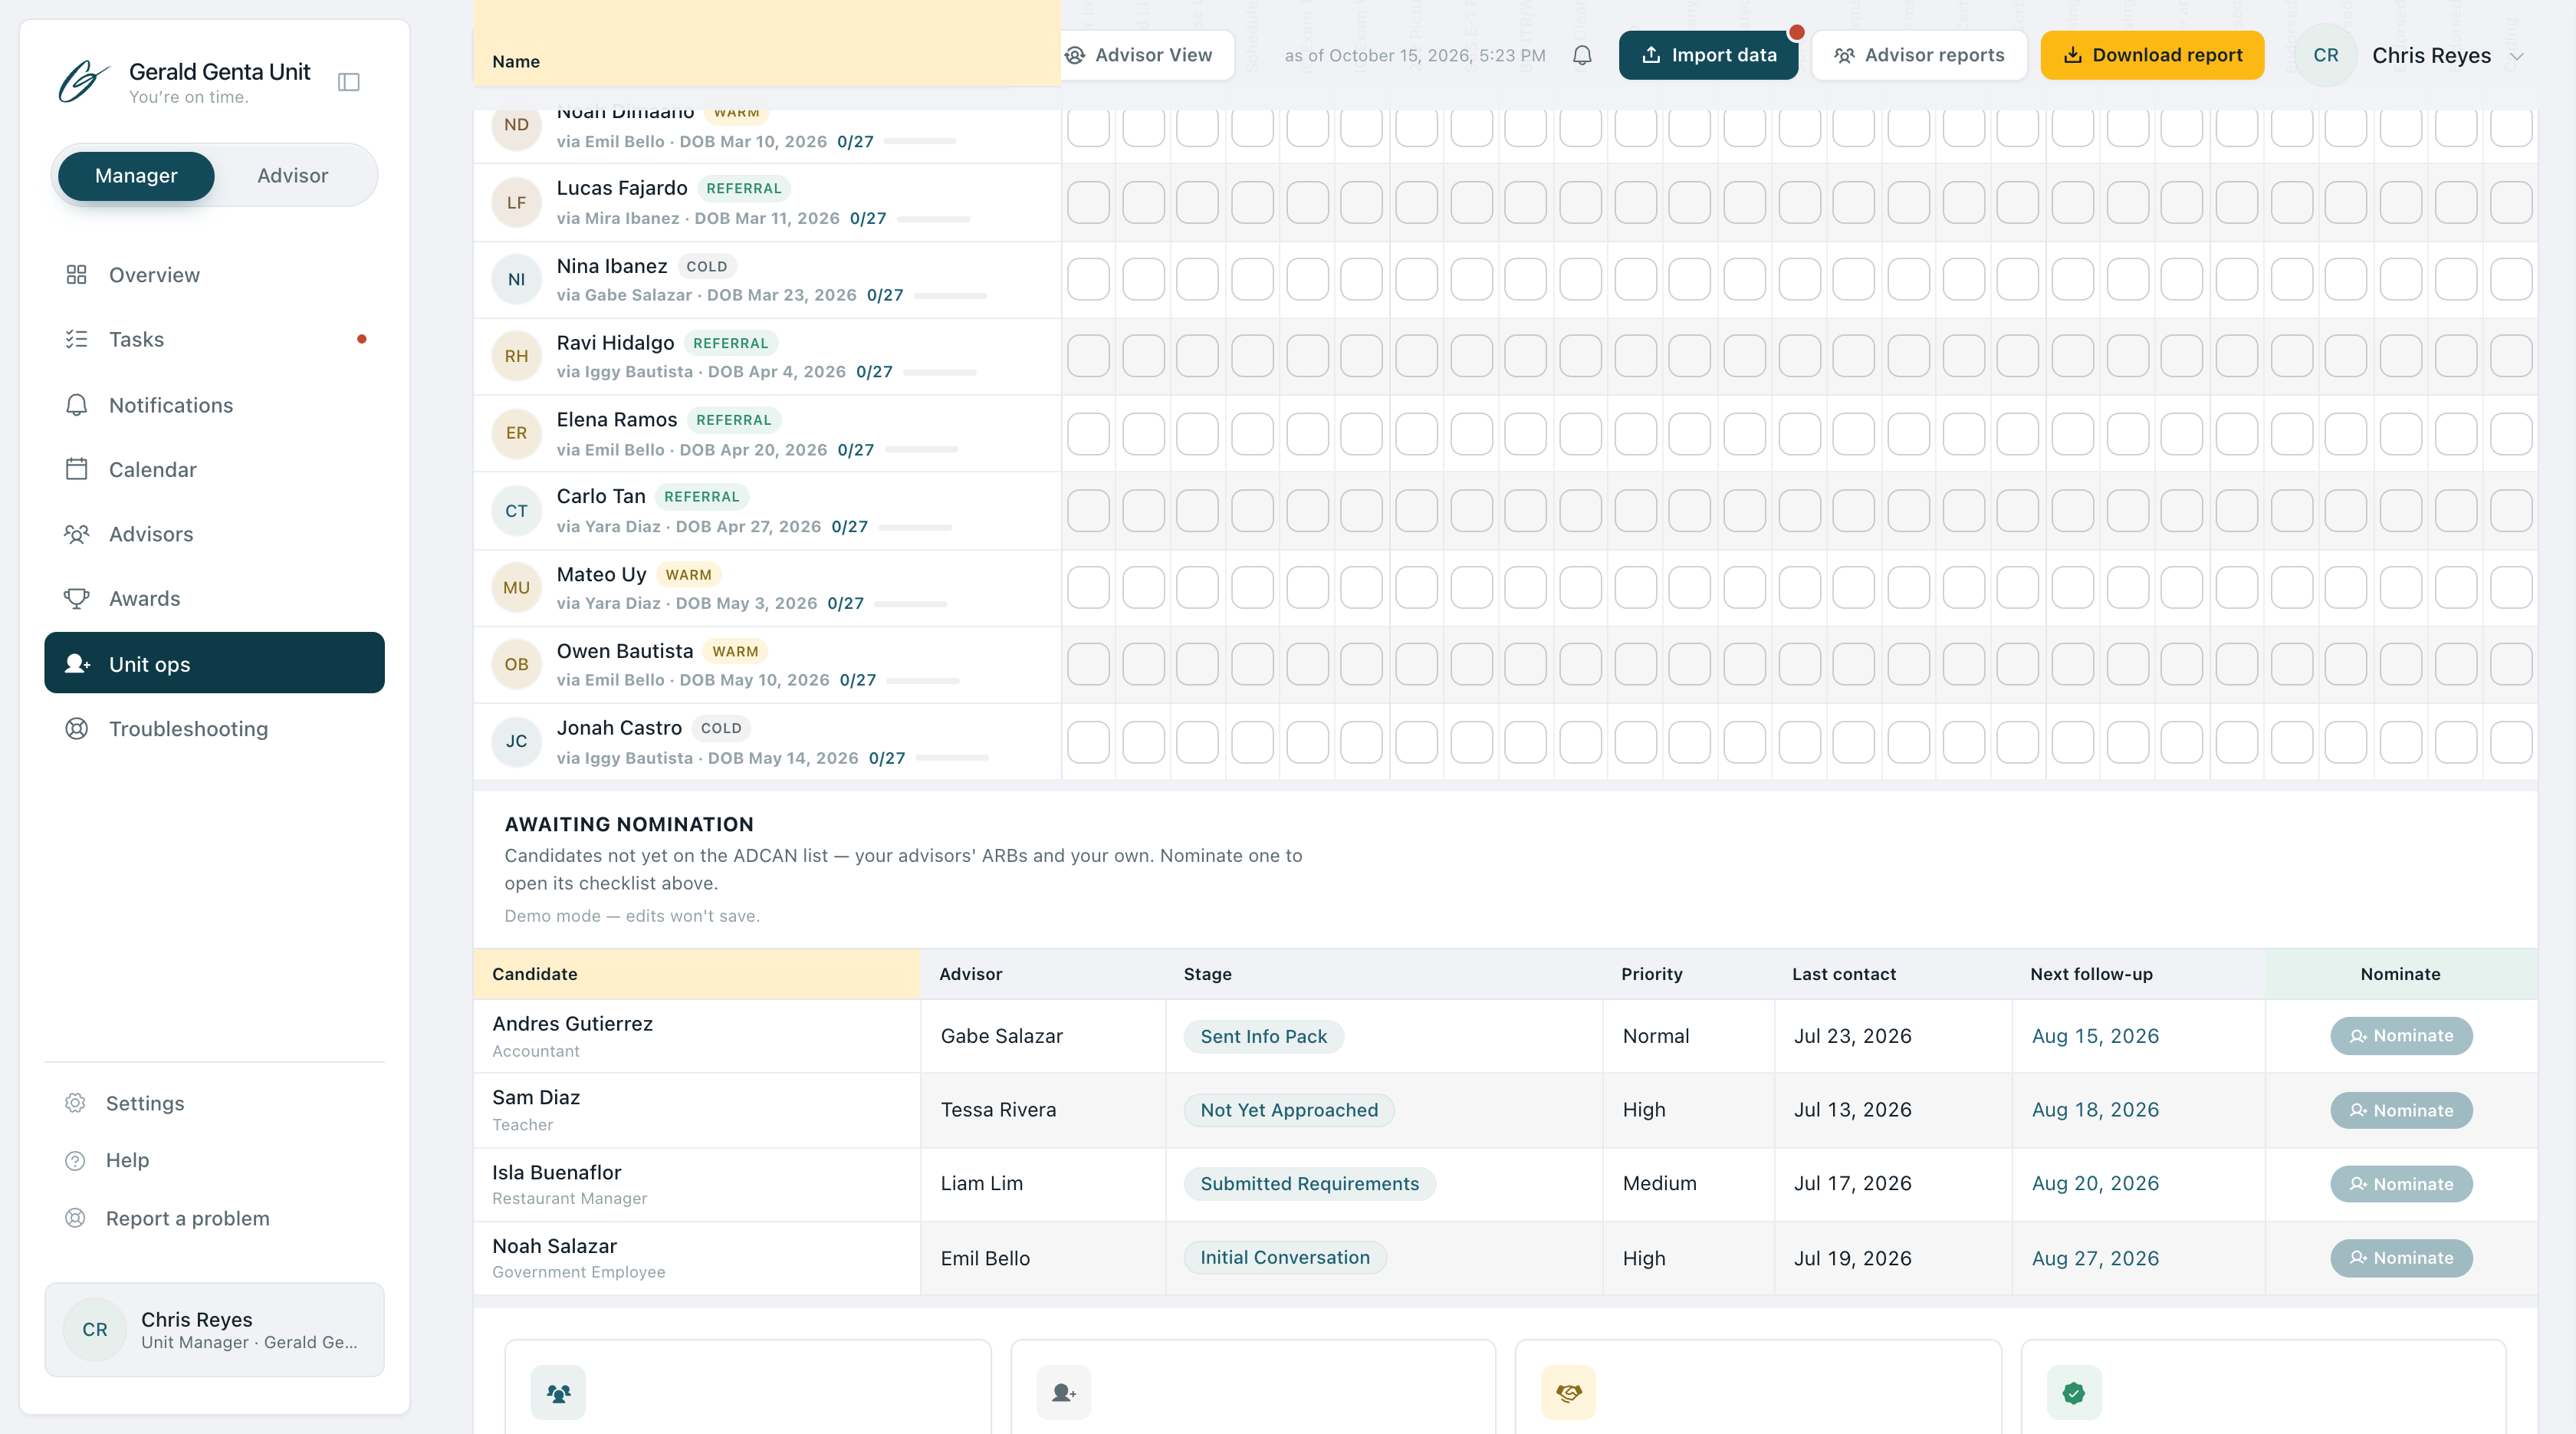Click Download report button
Image resolution: width=2576 pixels, height=1434 pixels.
tap(2152, 55)
